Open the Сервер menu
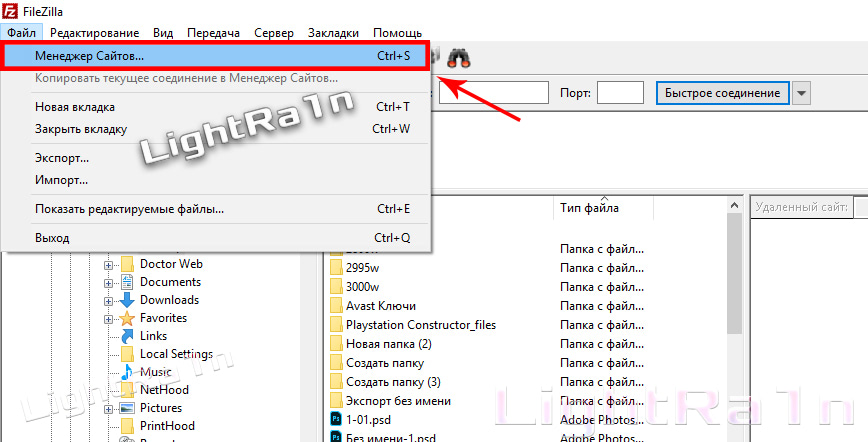Viewport: 868px width, 442px height. (x=274, y=33)
